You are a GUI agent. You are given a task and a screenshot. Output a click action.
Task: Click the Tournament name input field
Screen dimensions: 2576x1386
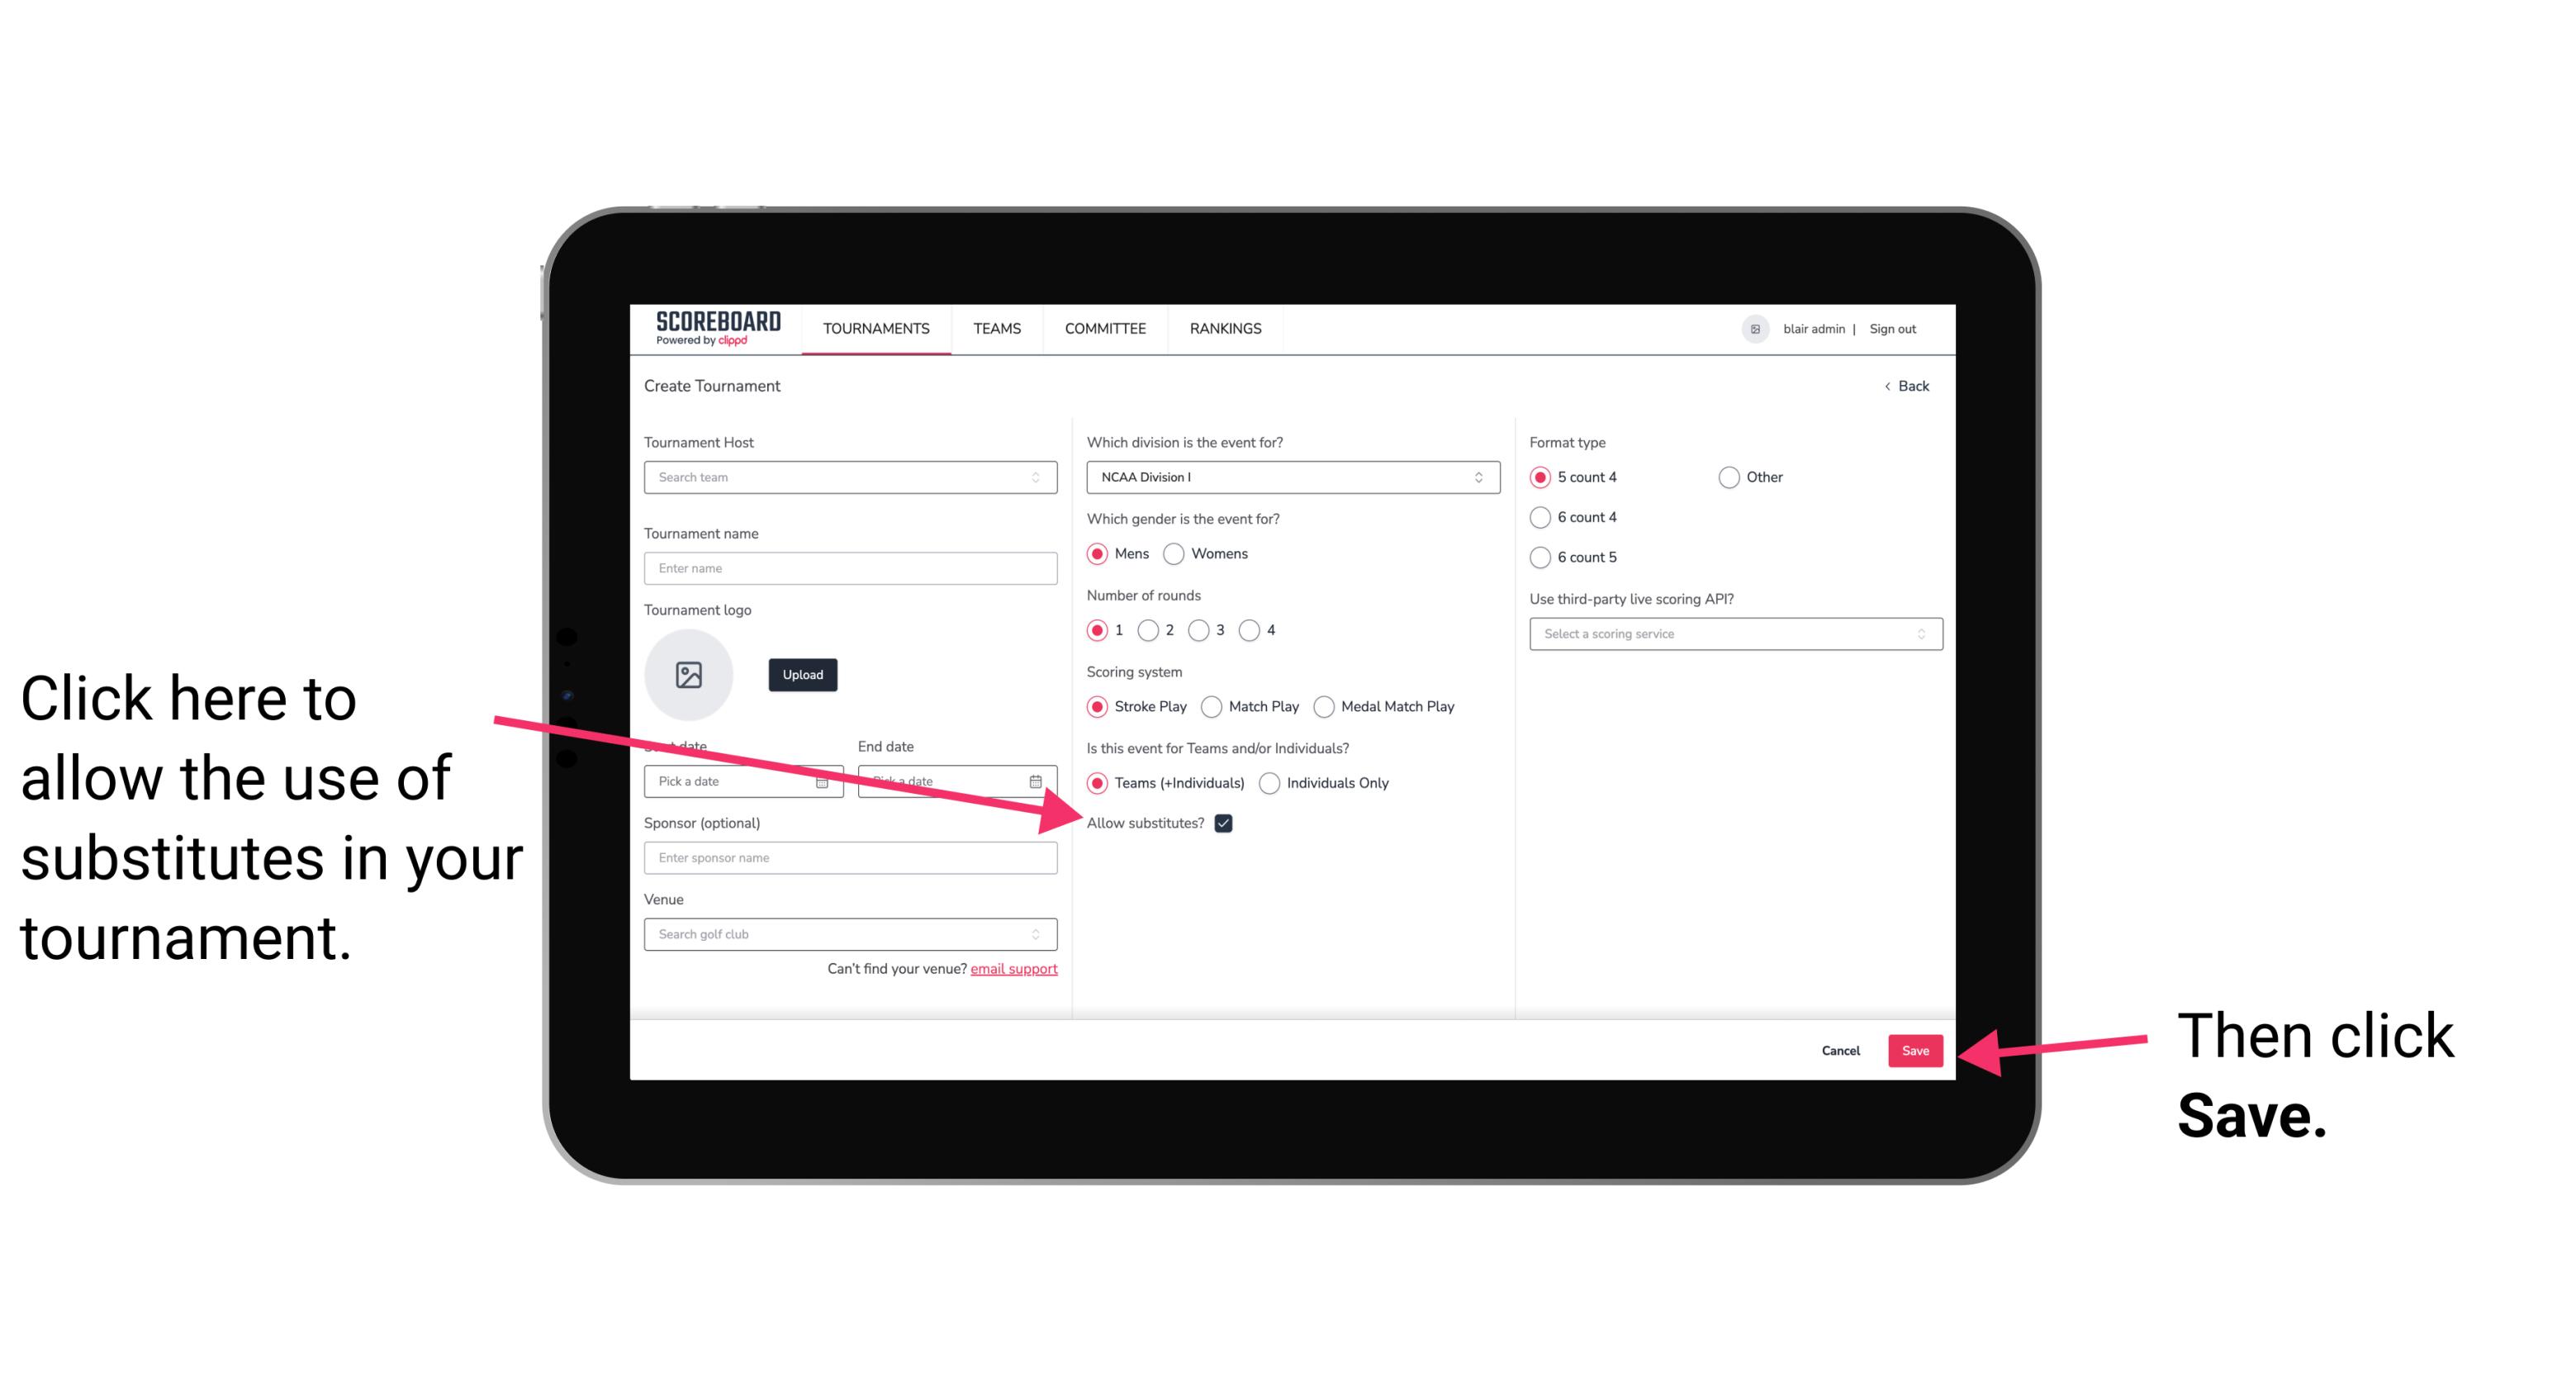pos(850,568)
